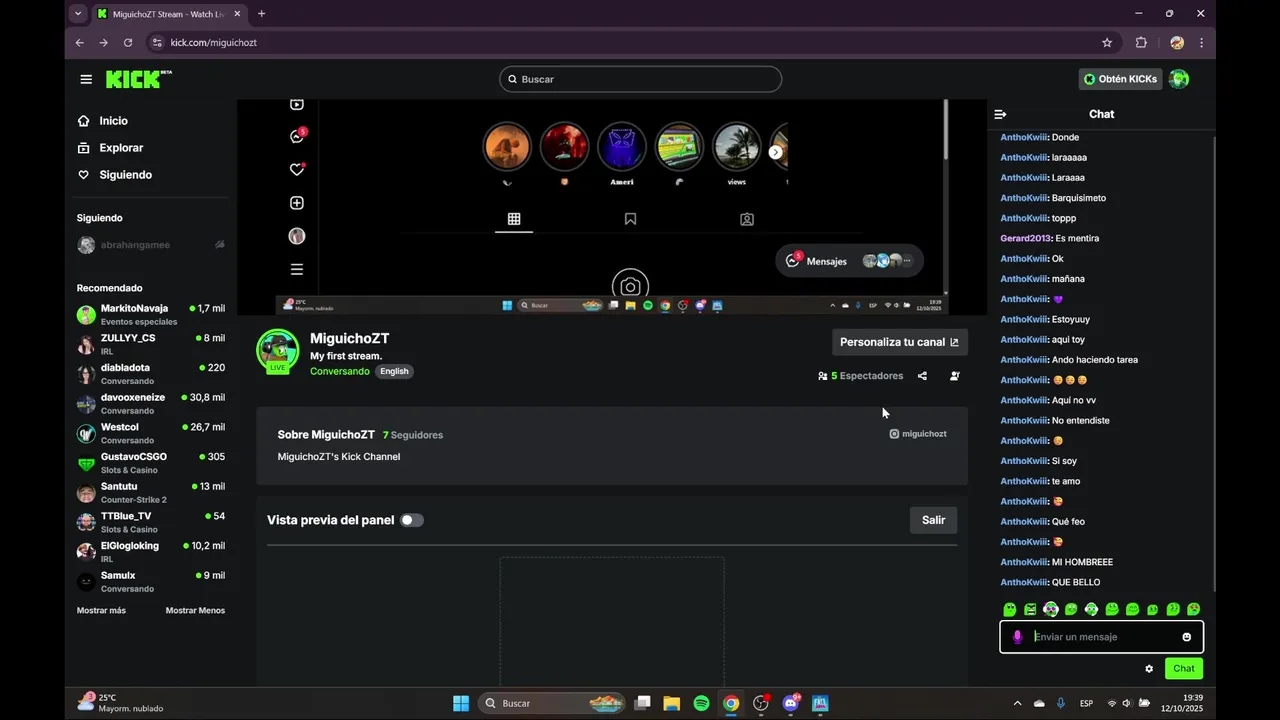Open the hamburger sidebar menu
The image size is (1280, 720).
pos(86,79)
